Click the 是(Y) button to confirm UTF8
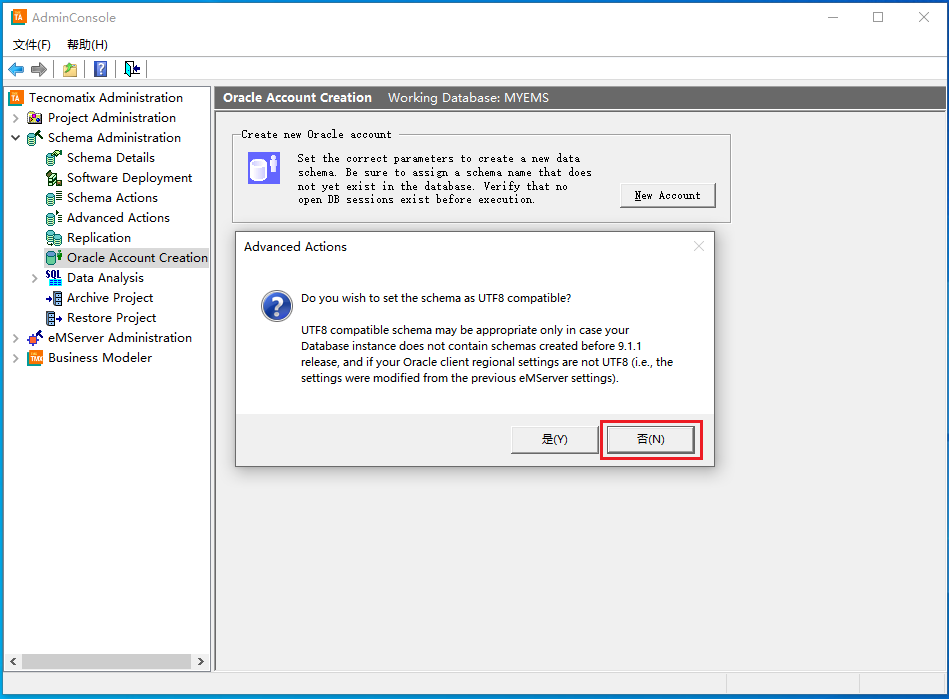This screenshot has width=949, height=699. pos(554,440)
